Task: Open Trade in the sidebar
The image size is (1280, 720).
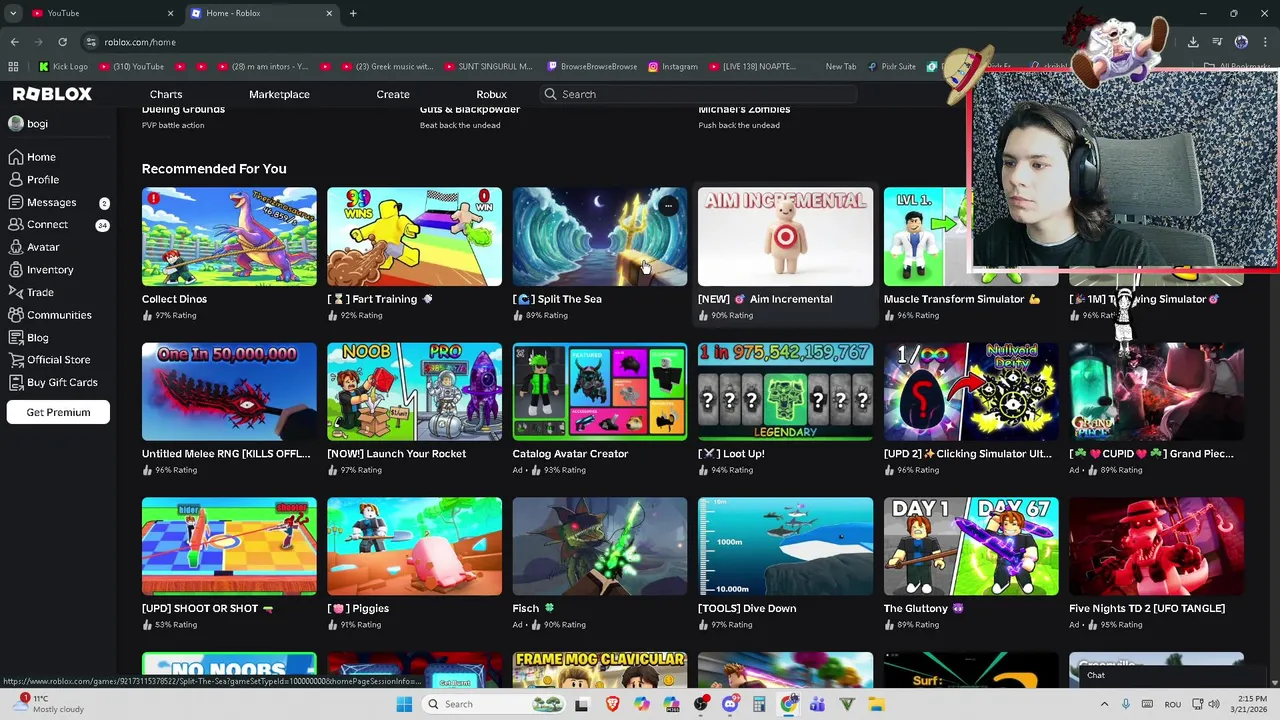Action: pyautogui.click(x=40, y=292)
